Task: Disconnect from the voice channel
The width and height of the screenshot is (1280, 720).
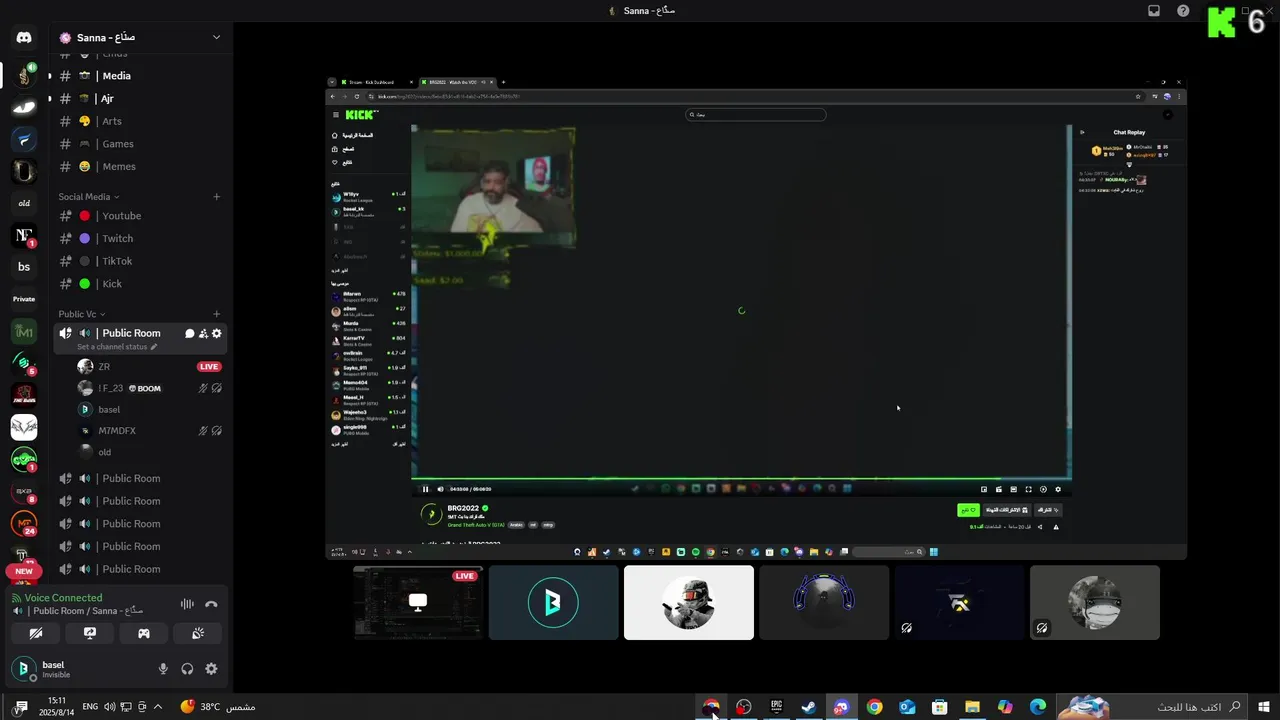Action: coord(211,604)
